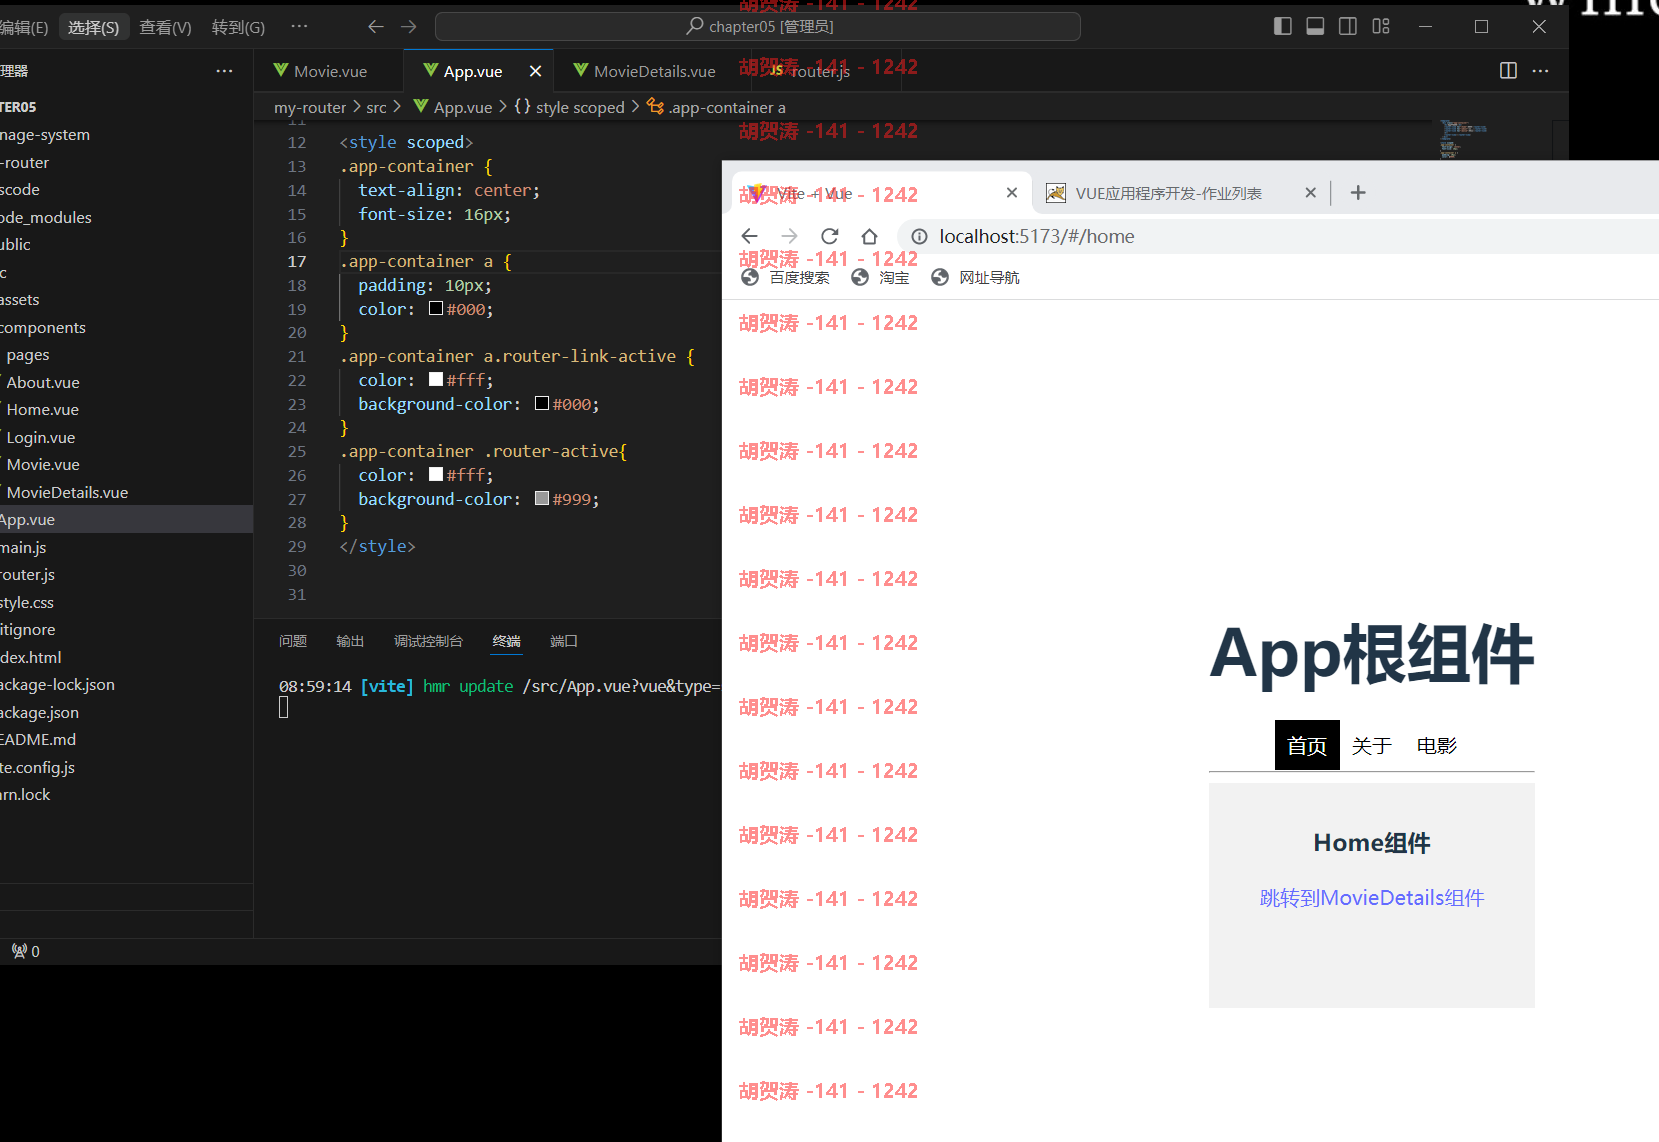Split the editor to the right
Image resolution: width=1659 pixels, height=1142 pixels.
coord(1509,71)
